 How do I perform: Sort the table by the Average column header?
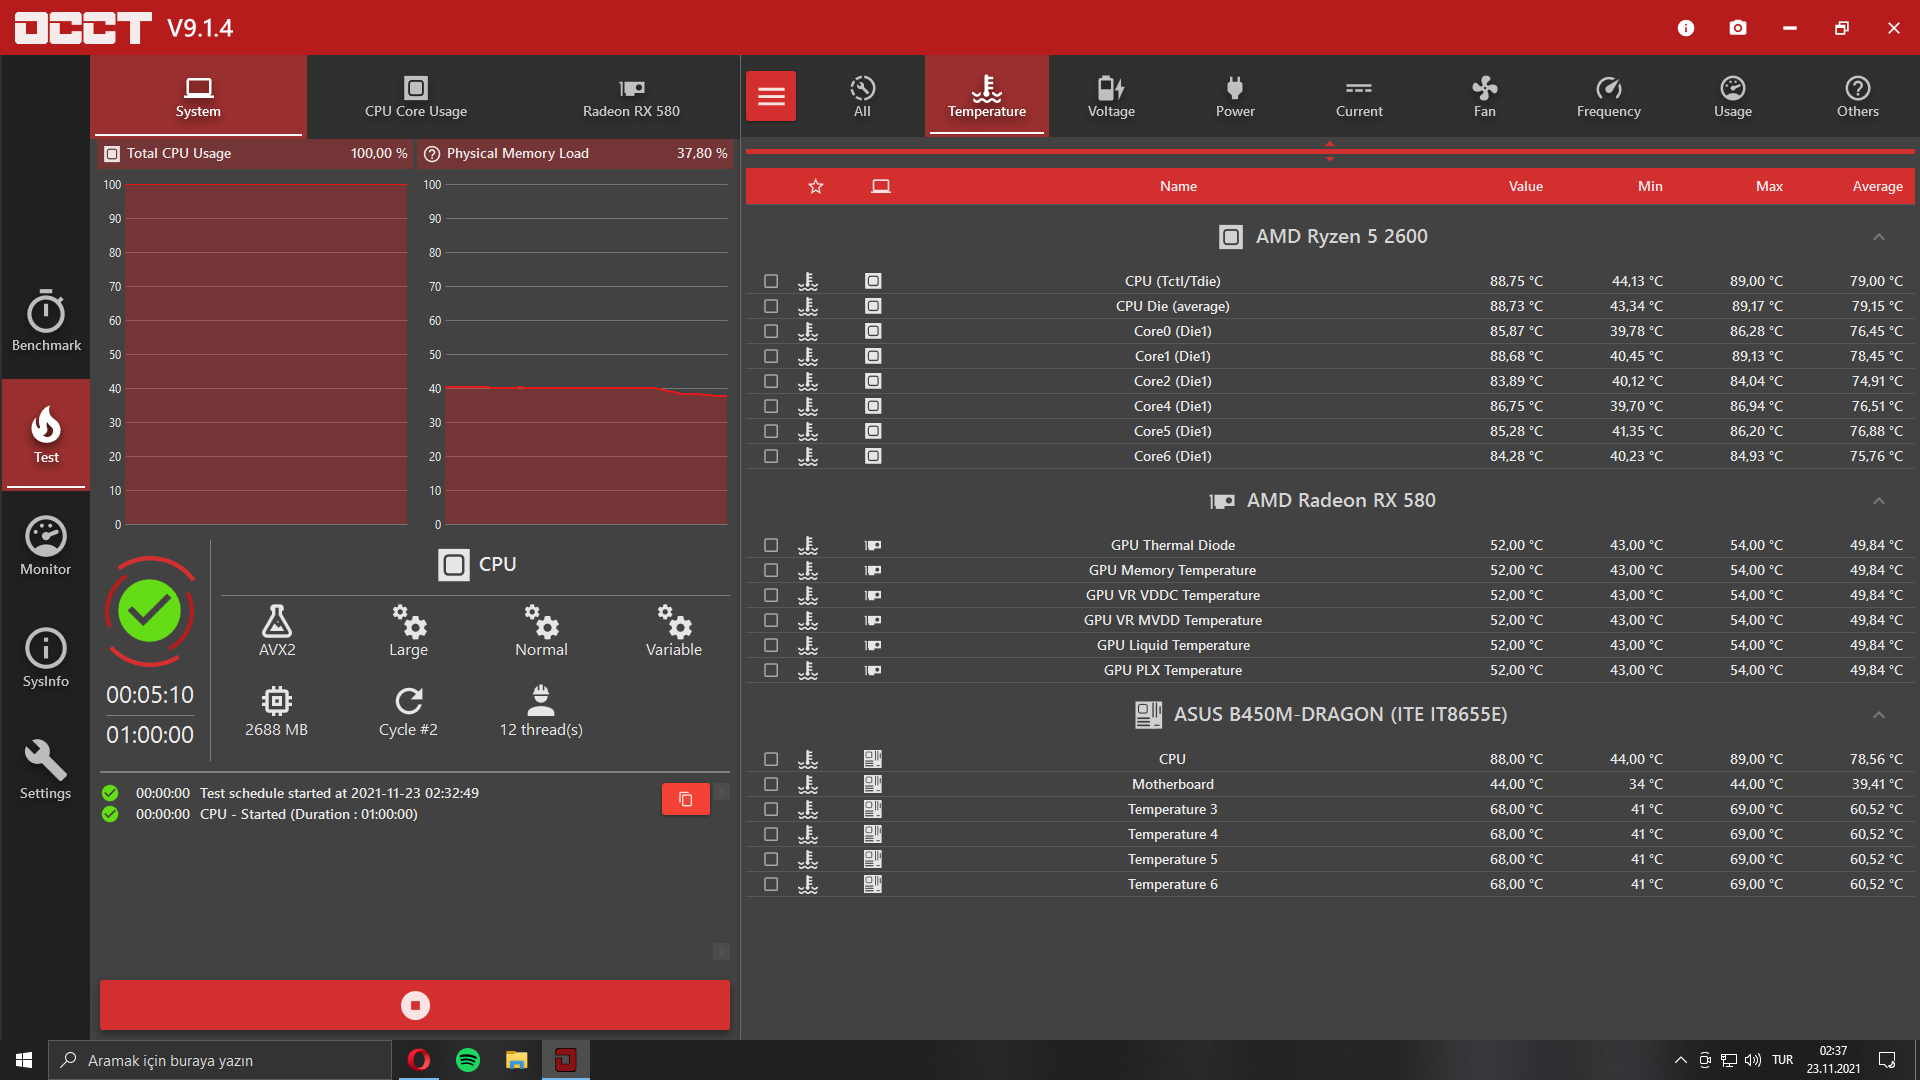point(1877,186)
